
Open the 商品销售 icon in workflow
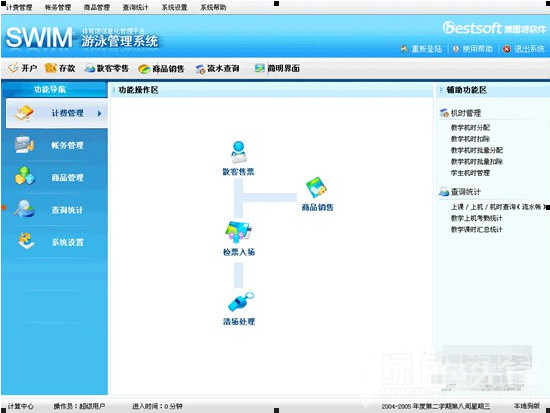pyautogui.click(x=316, y=188)
